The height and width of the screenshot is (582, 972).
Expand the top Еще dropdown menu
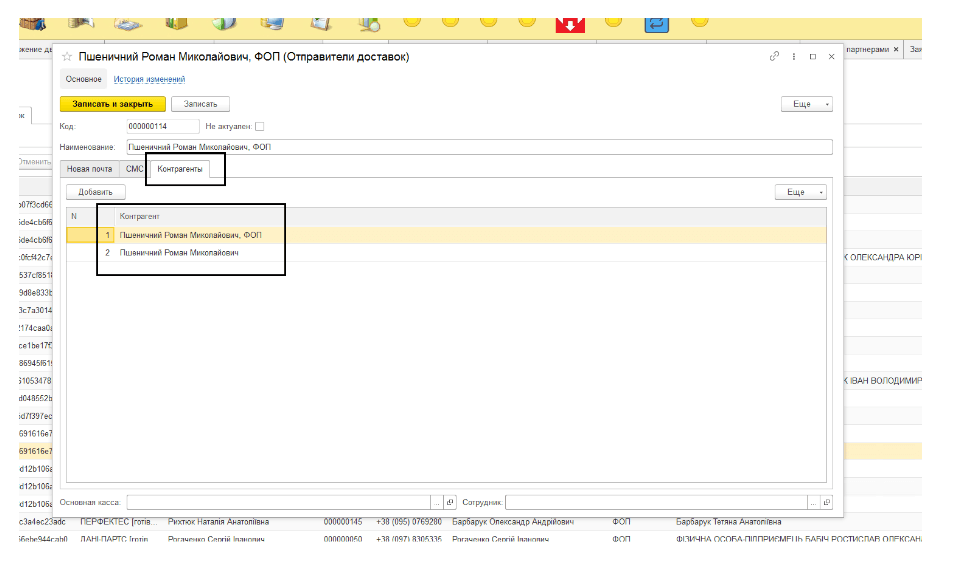pos(806,104)
